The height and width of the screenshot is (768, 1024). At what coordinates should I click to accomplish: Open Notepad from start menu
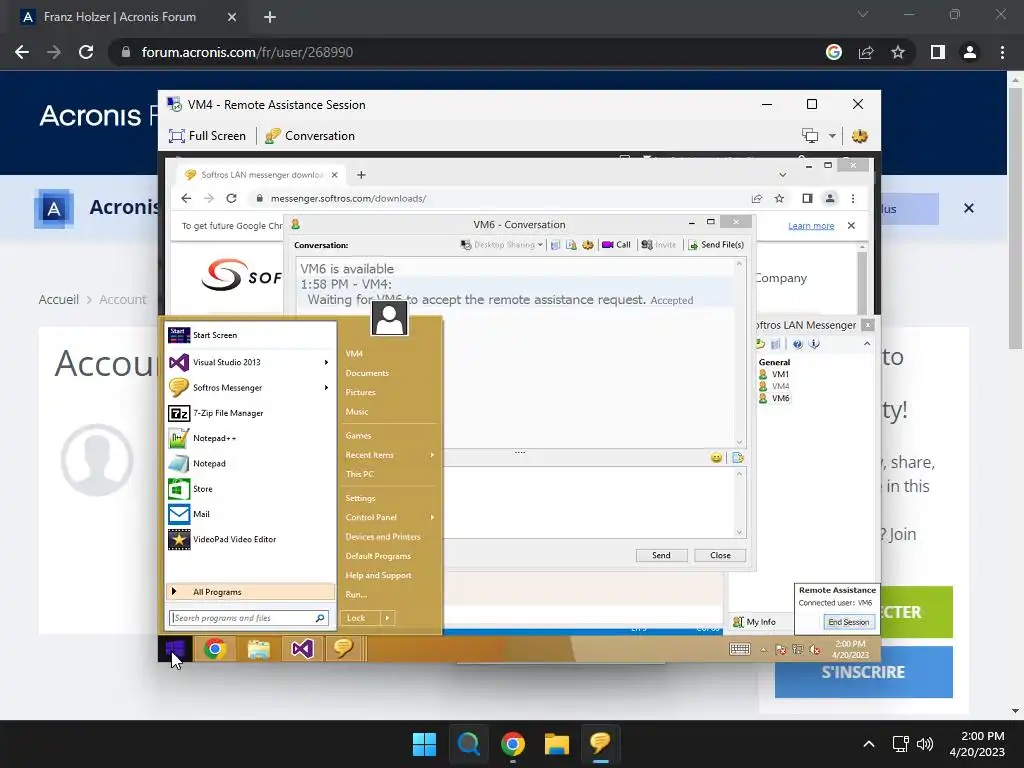pyautogui.click(x=250, y=464)
